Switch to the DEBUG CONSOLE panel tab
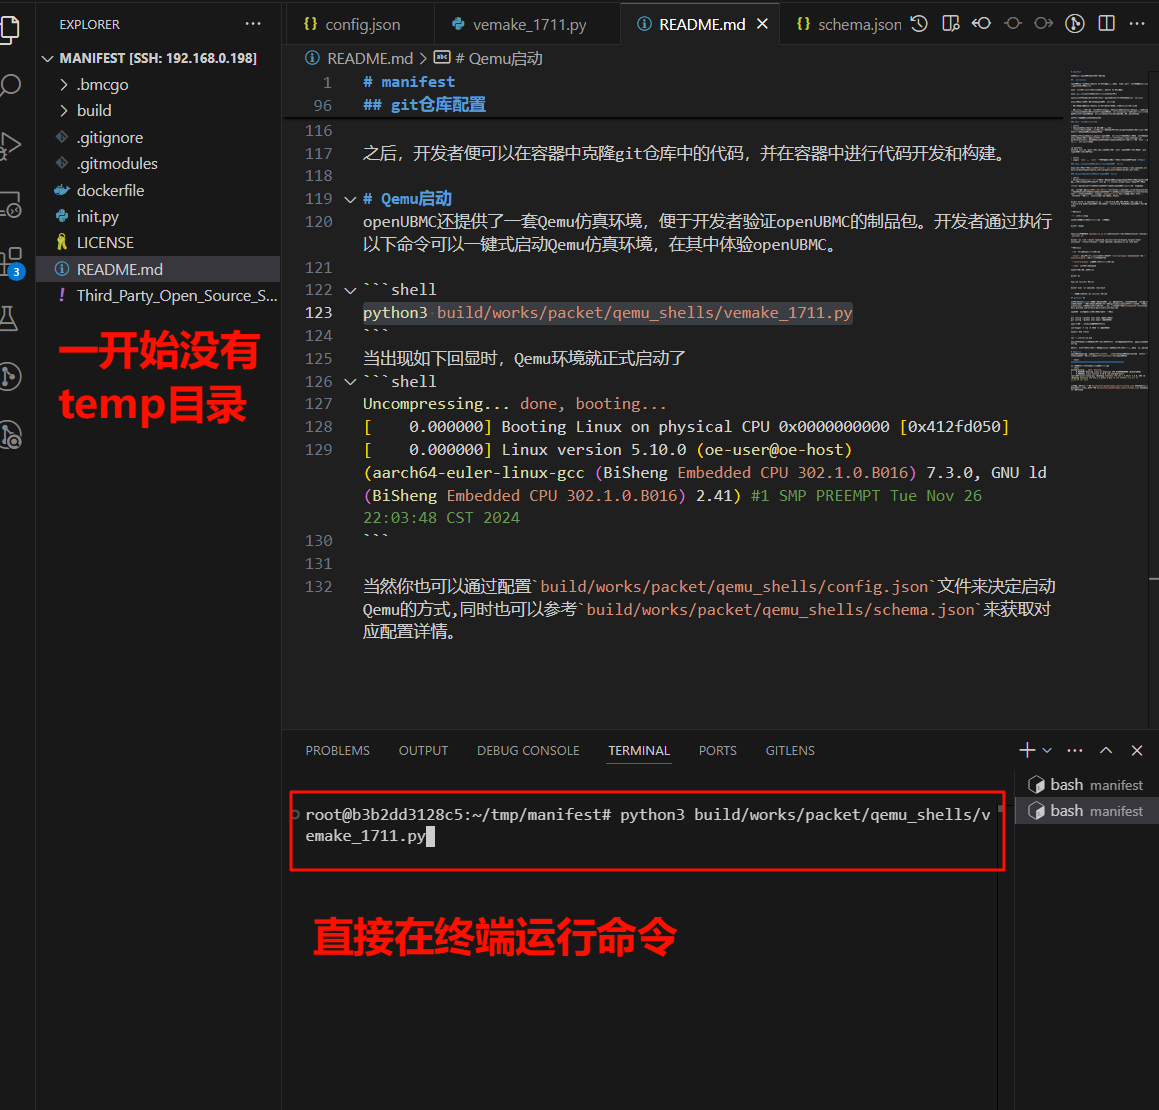The image size is (1159, 1110). 528,750
